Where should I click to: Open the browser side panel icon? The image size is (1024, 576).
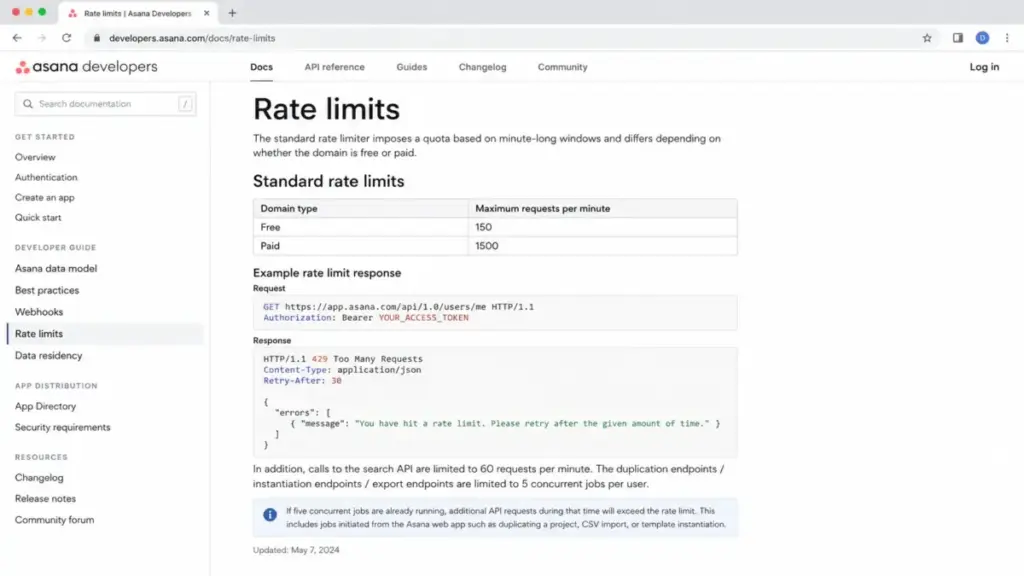pos(957,38)
